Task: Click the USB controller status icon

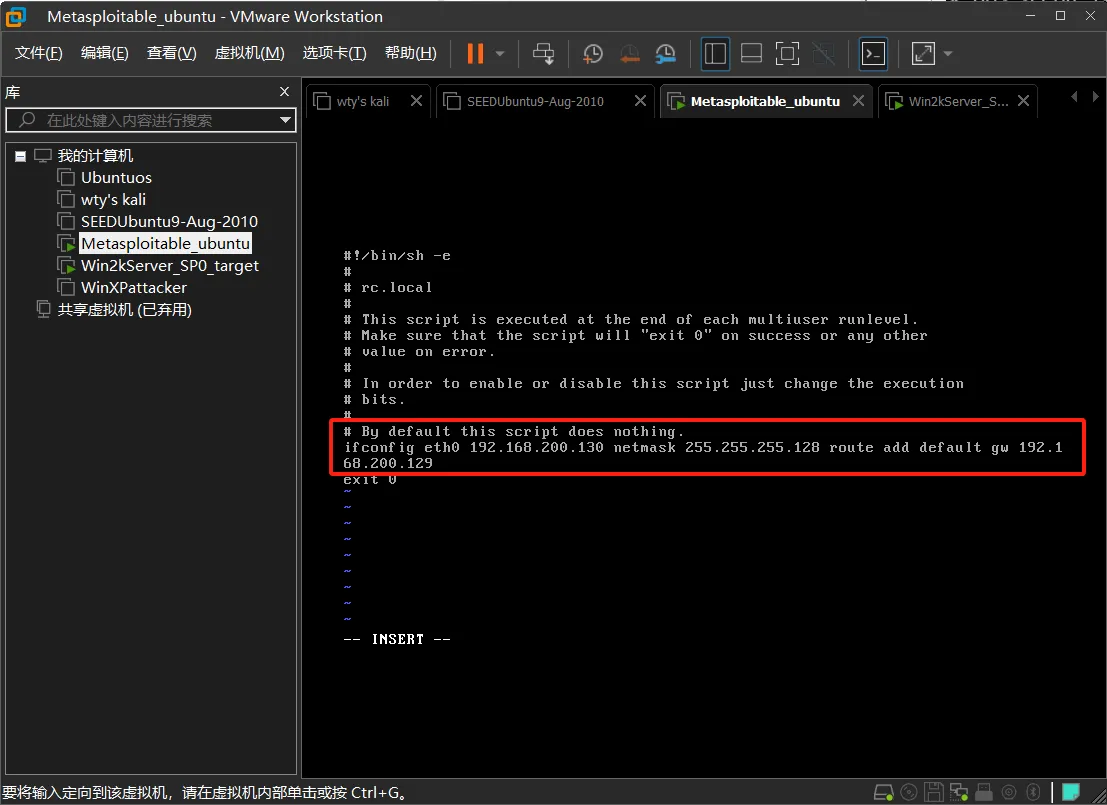Action: pos(984,792)
